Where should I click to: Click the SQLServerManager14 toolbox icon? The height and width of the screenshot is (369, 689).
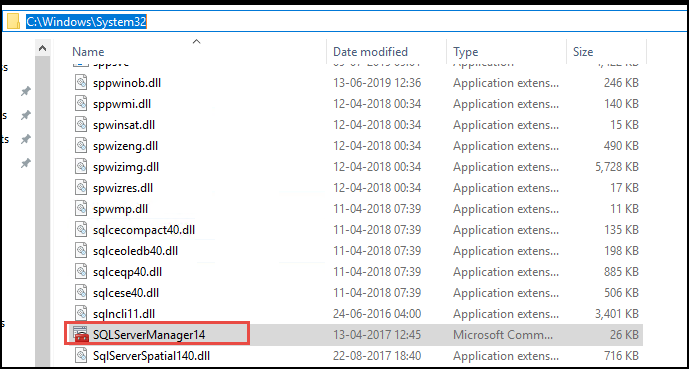pyautogui.click(x=81, y=334)
